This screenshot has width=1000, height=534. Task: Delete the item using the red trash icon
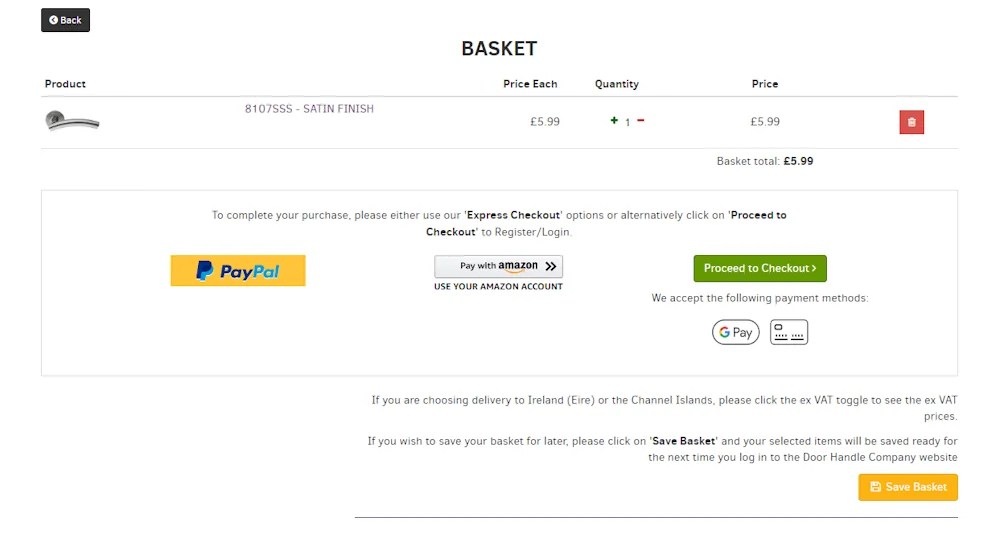pyautogui.click(x=911, y=122)
